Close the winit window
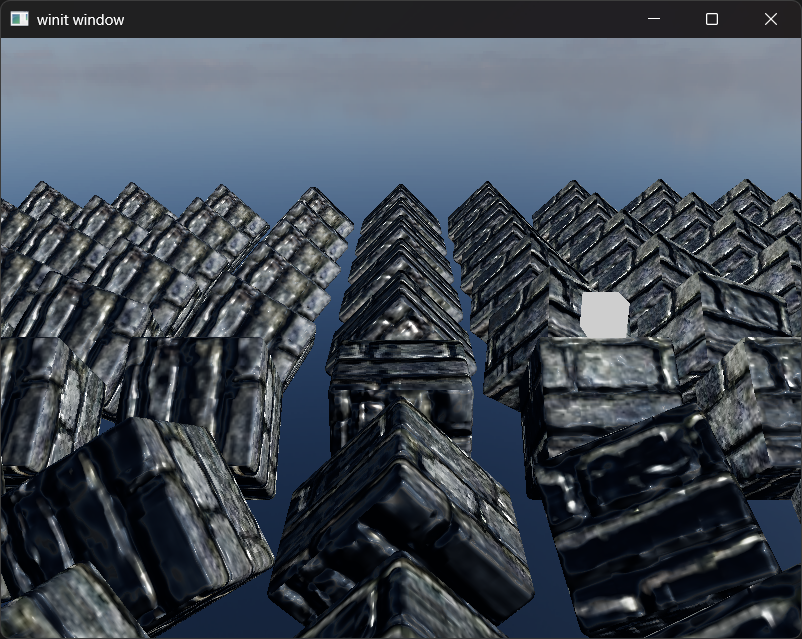The height and width of the screenshot is (639, 802). pos(770,19)
